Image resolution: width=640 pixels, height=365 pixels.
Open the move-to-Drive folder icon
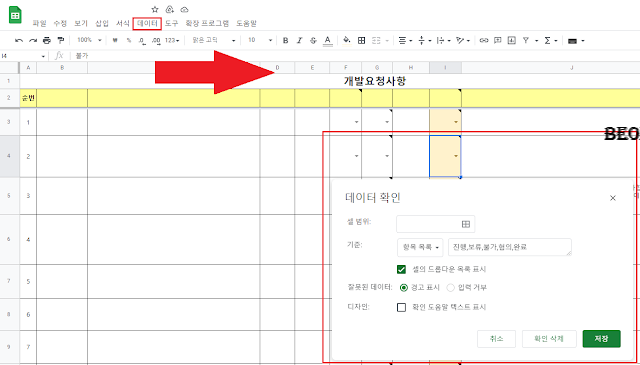click(169, 9)
